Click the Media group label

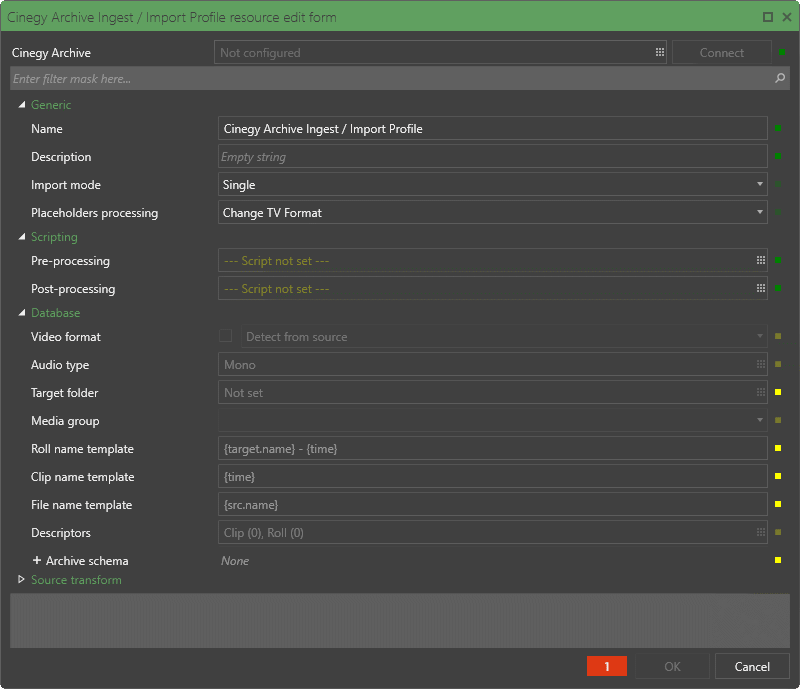click(65, 421)
